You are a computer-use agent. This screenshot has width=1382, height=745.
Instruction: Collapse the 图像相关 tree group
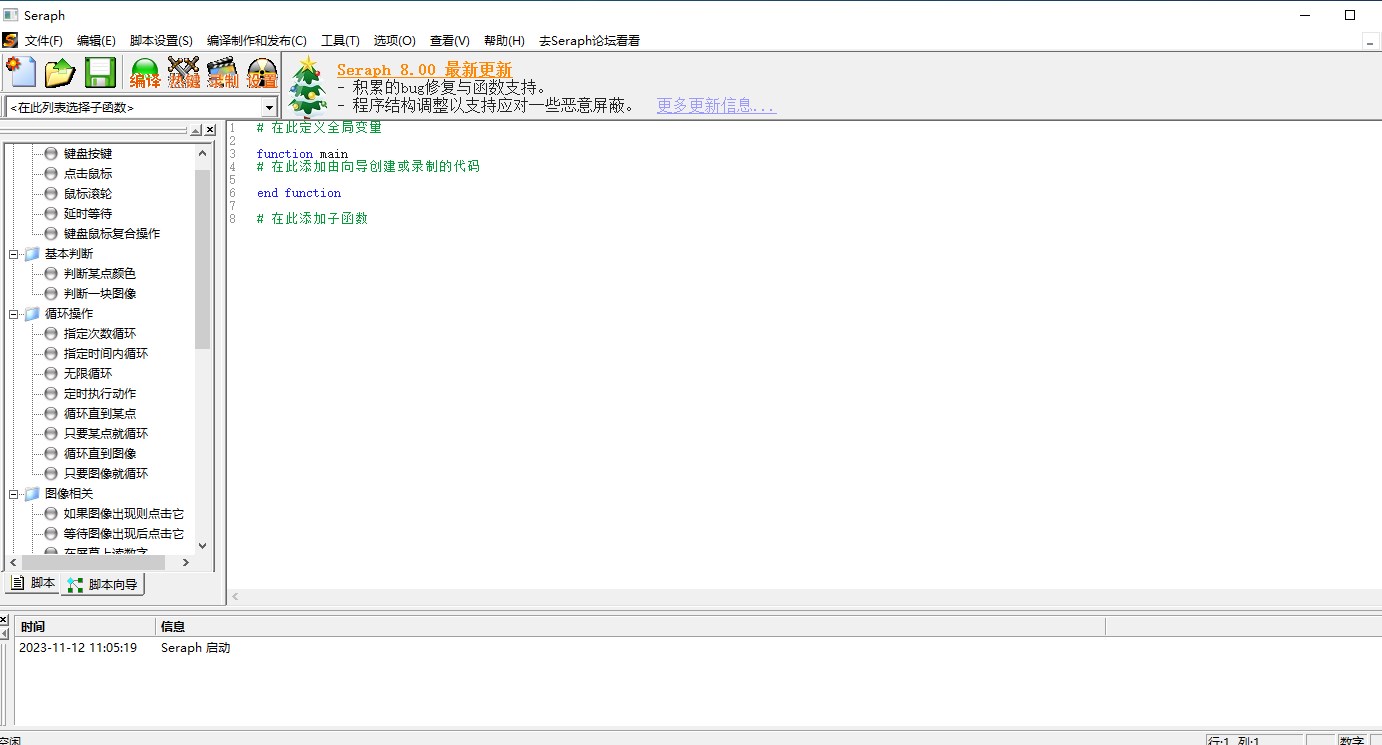pyautogui.click(x=14, y=494)
